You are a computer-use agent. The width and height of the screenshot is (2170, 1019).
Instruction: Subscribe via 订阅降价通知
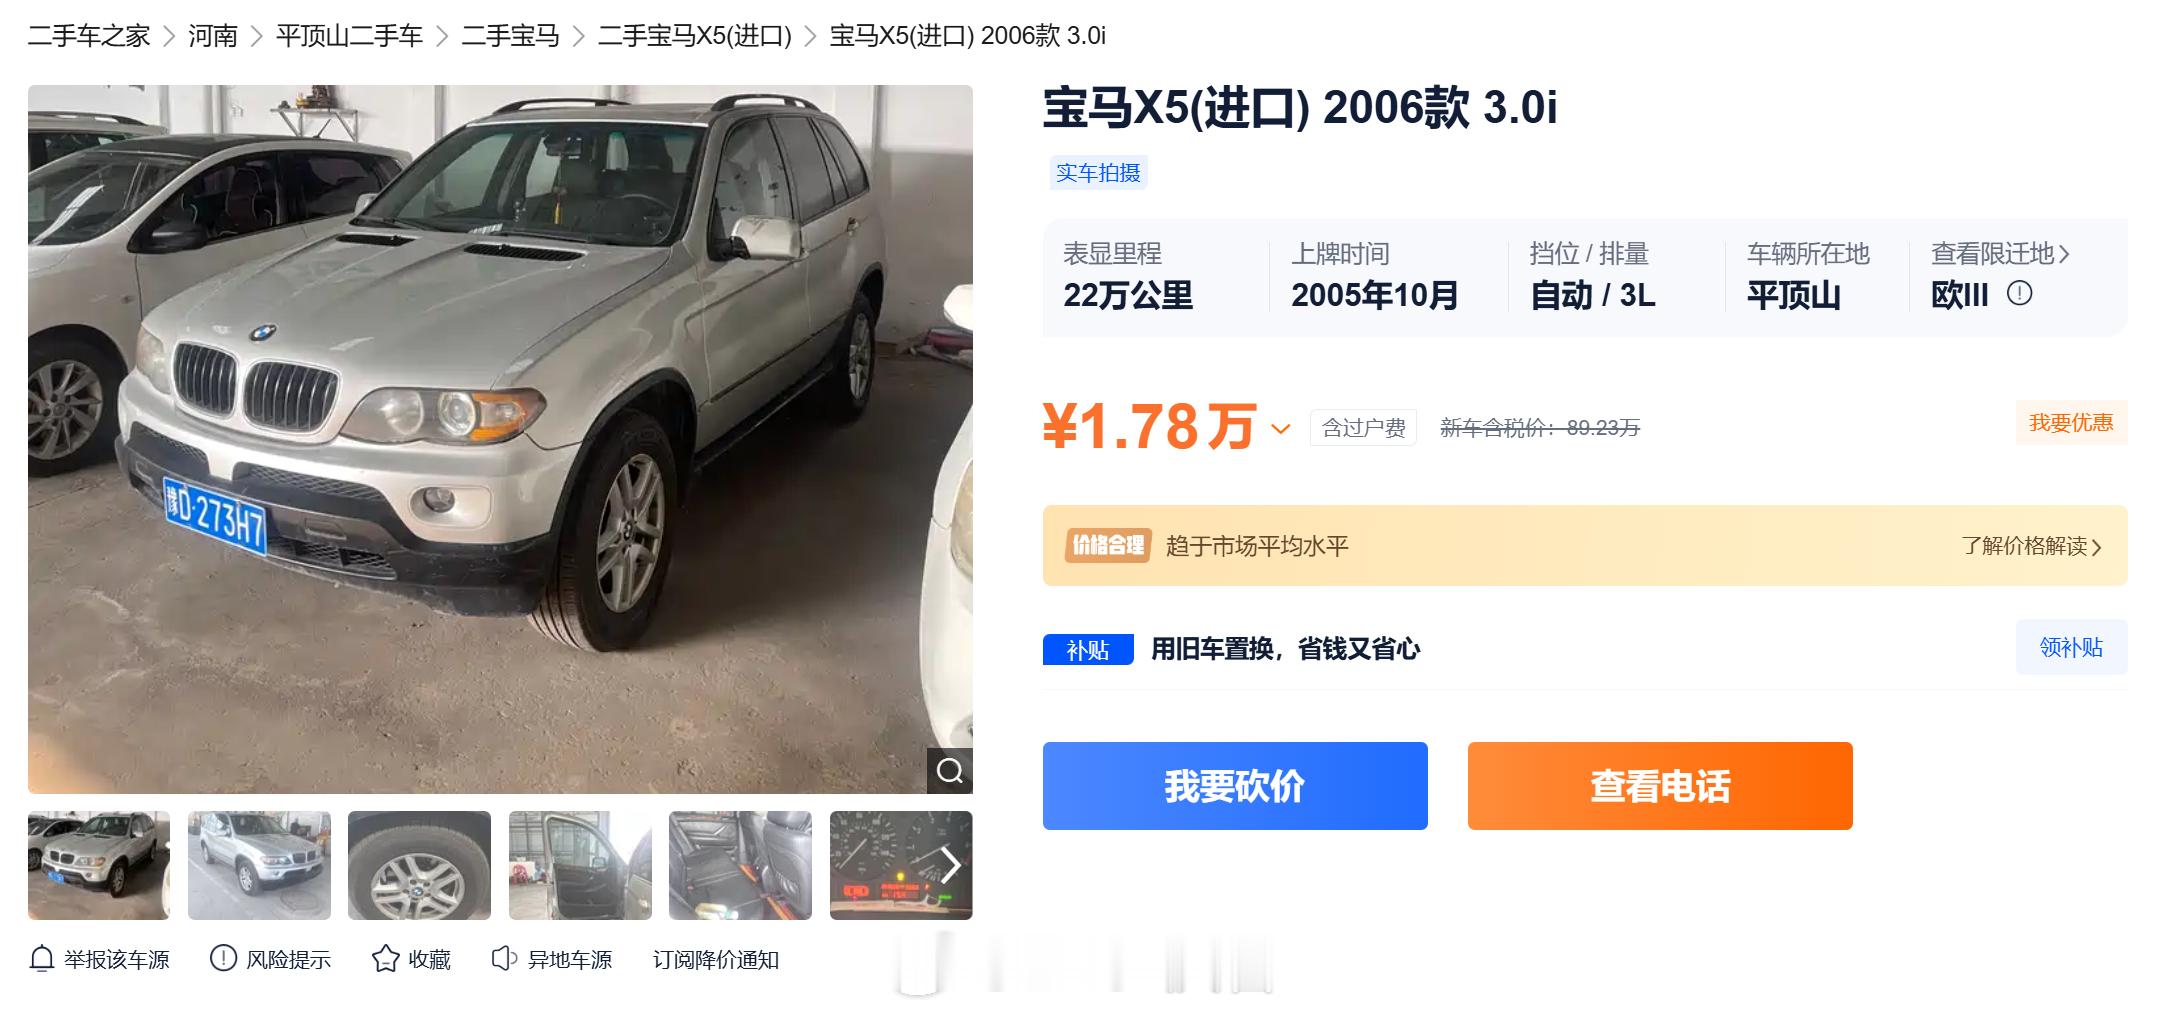click(716, 959)
